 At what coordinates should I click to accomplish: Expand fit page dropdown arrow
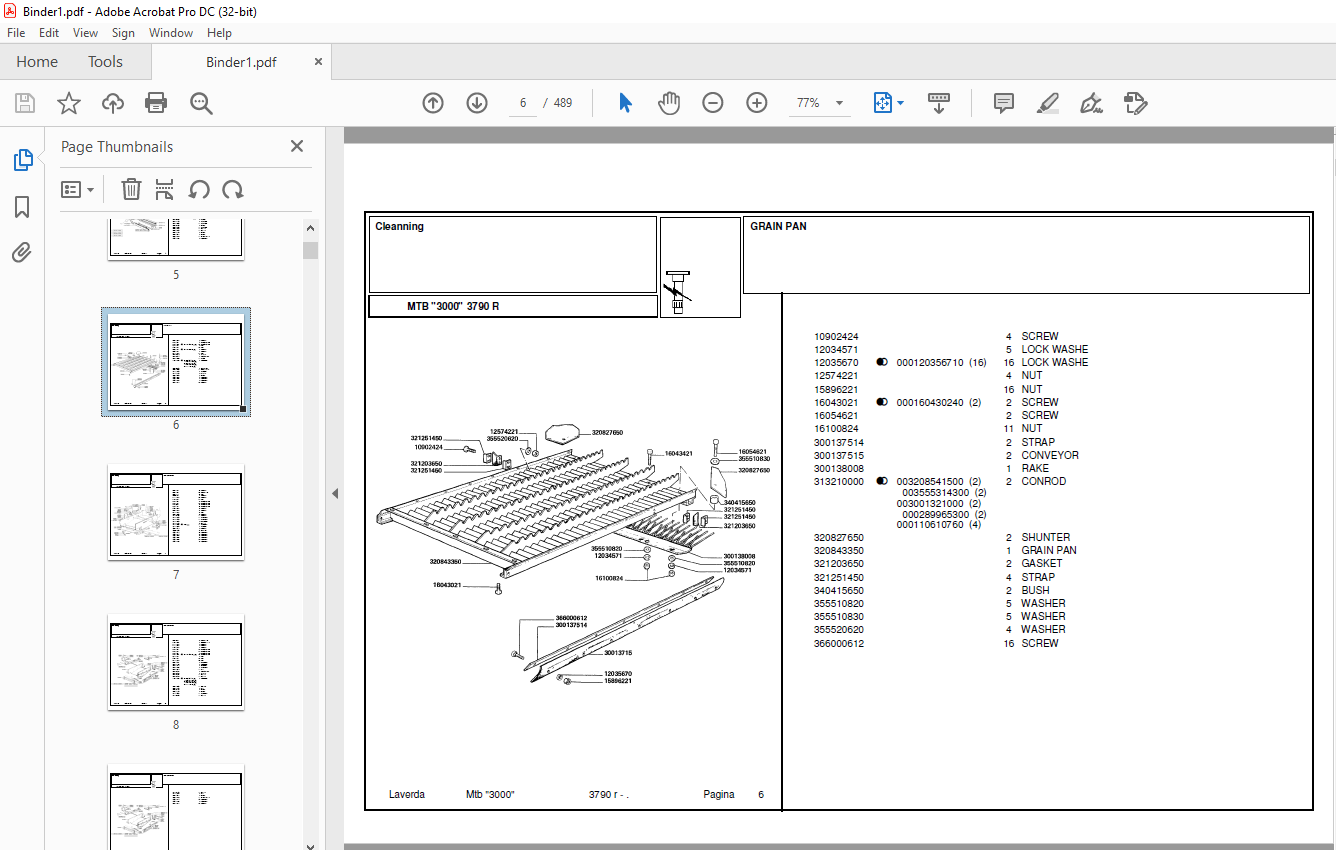900,103
